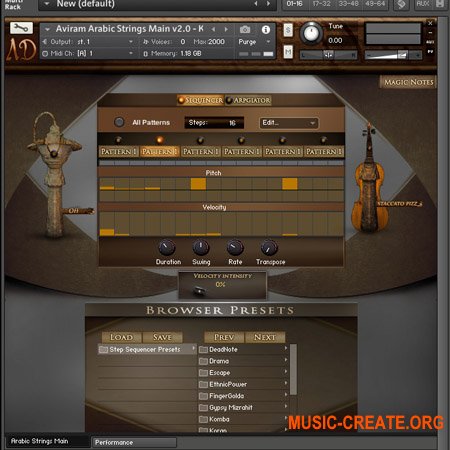The image size is (450, 450).
Task: Click the camera snapshot icon
Action: [x=245, y=30]
